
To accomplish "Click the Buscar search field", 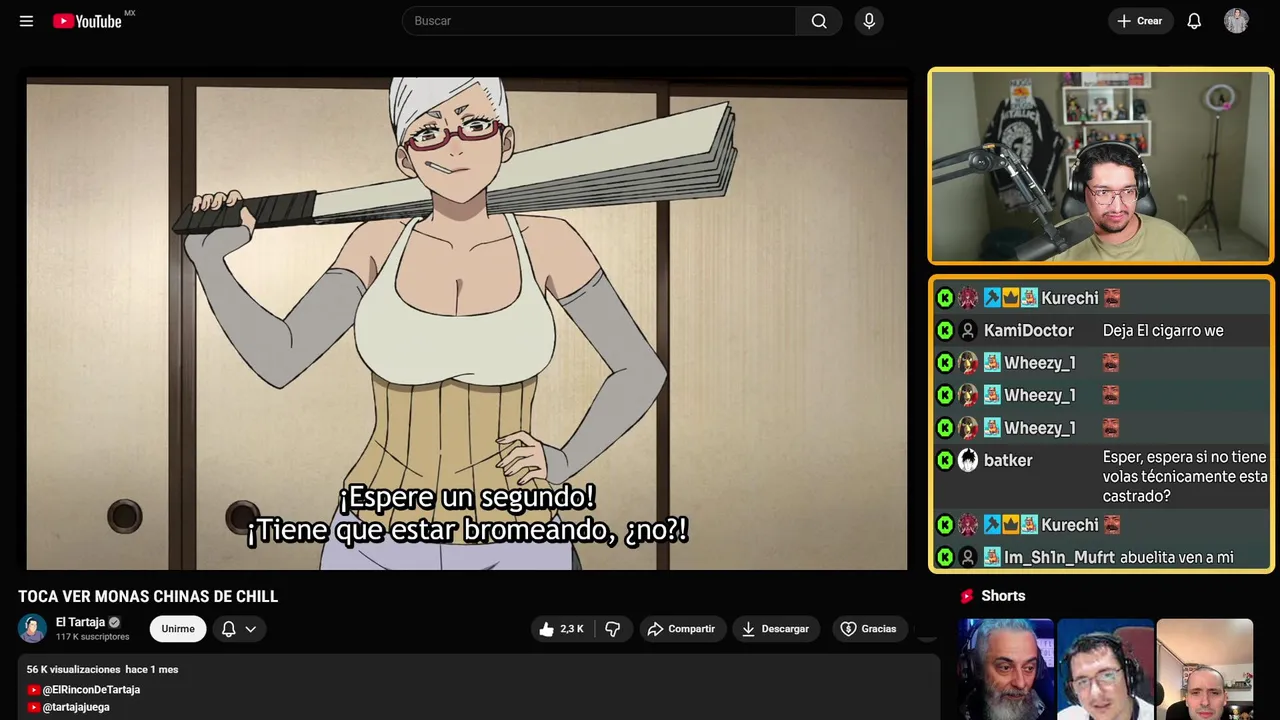I will click(x=599, y=21).
